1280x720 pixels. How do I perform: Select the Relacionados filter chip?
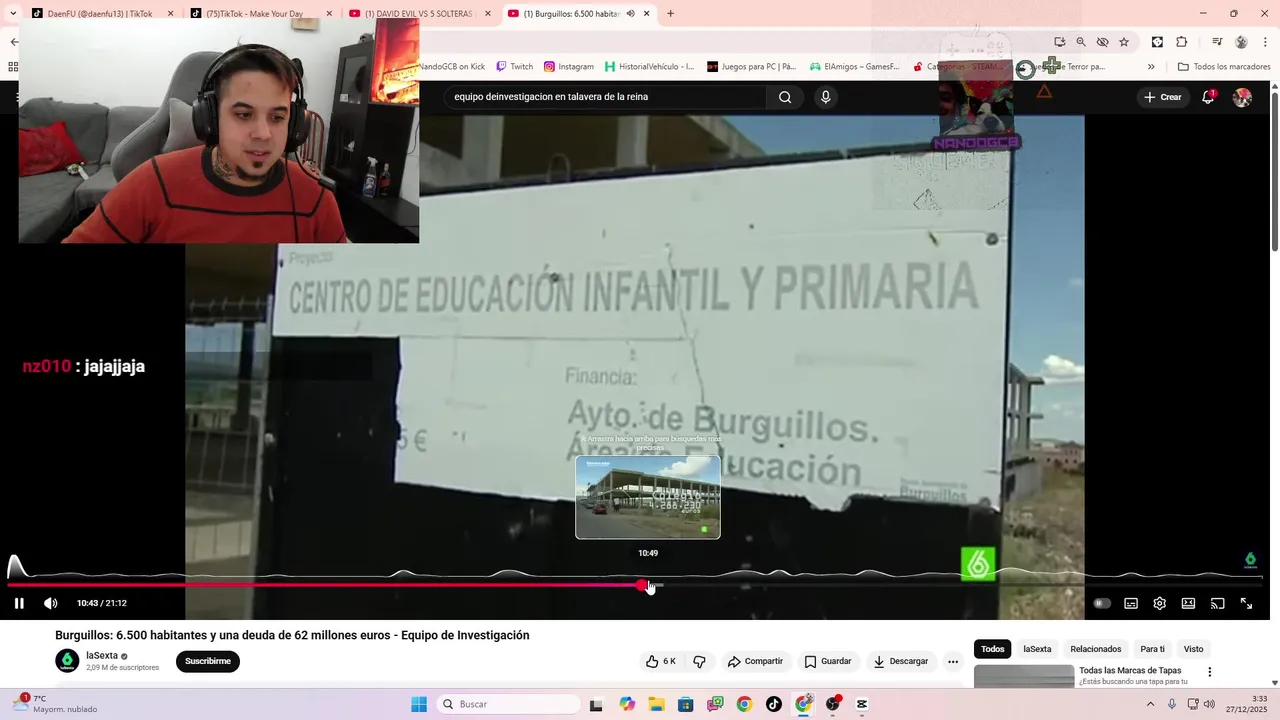[x=1096, y=649]
